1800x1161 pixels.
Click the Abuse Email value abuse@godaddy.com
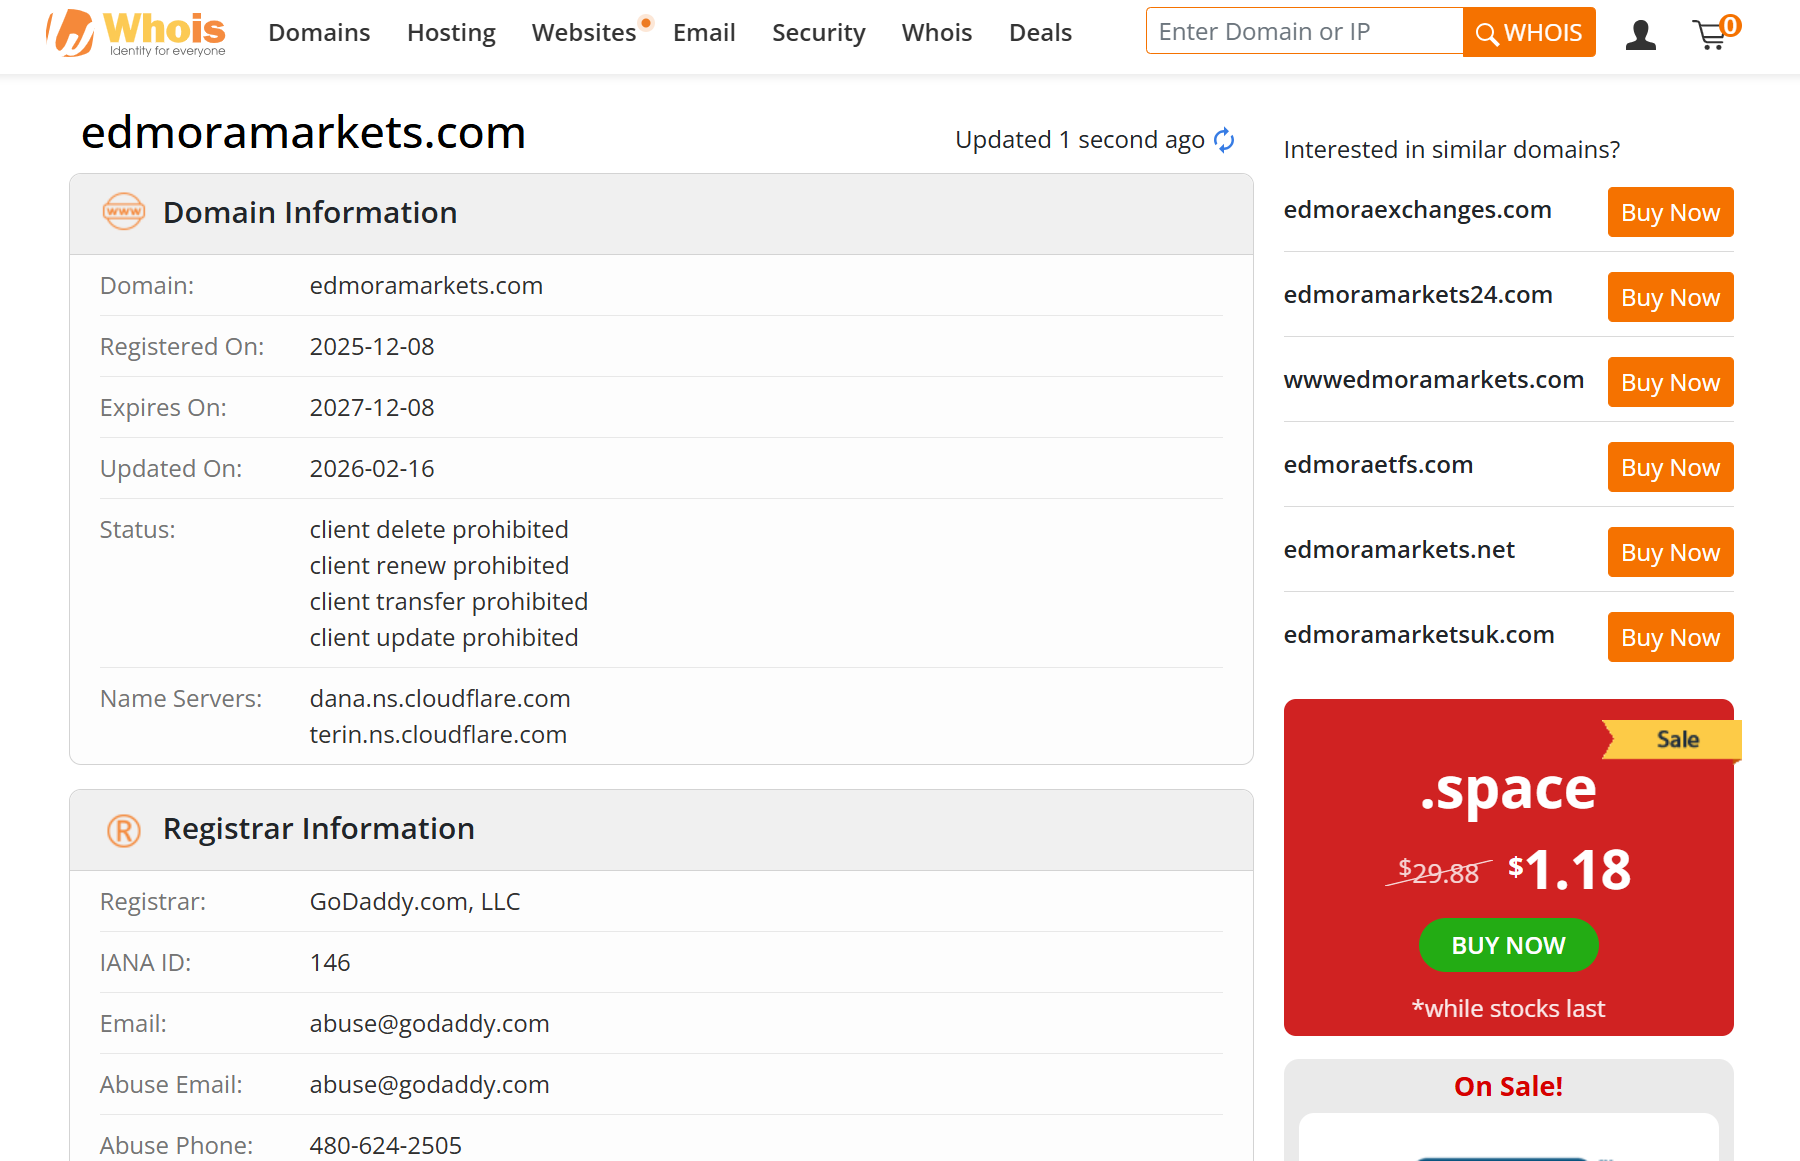coord(430,1085)
